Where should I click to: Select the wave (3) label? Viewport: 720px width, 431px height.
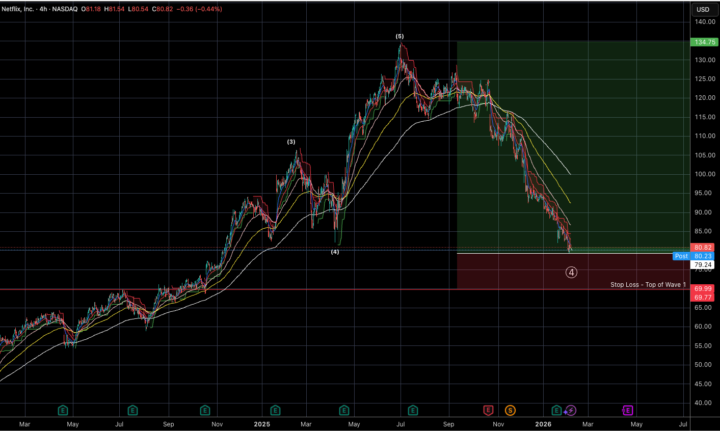(x=291, y=142)
